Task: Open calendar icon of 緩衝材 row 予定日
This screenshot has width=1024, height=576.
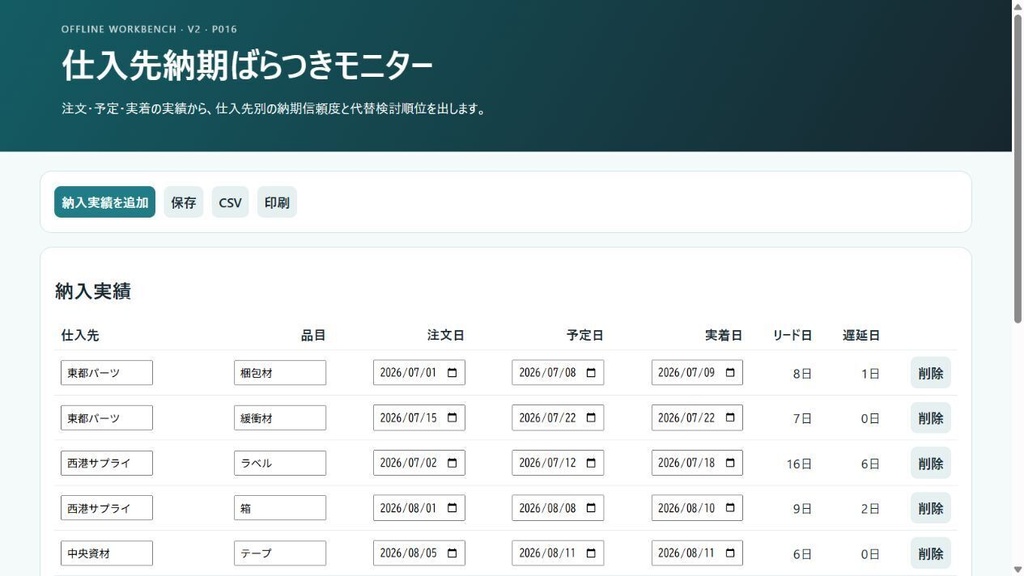Action: [x=591, y=417]
